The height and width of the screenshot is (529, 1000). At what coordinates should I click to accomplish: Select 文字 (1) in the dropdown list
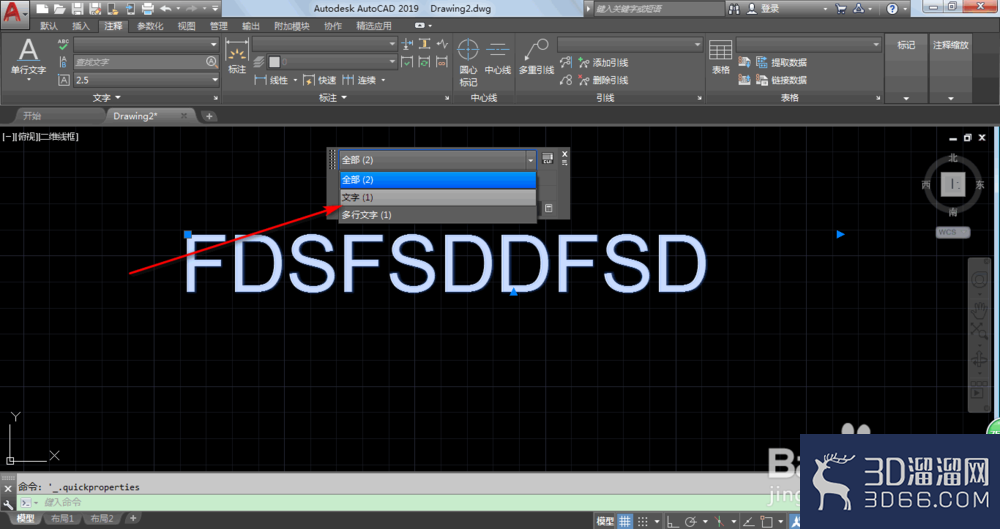pos(438,197)
